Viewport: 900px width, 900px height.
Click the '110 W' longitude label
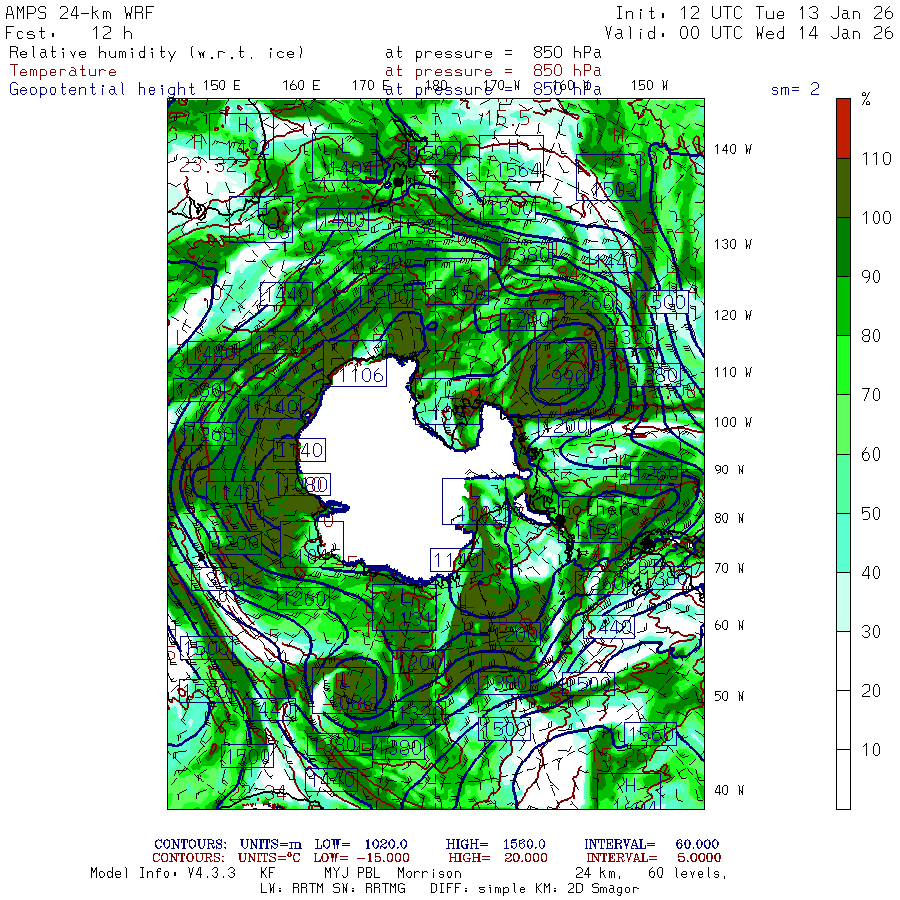(x=733, y=372)
